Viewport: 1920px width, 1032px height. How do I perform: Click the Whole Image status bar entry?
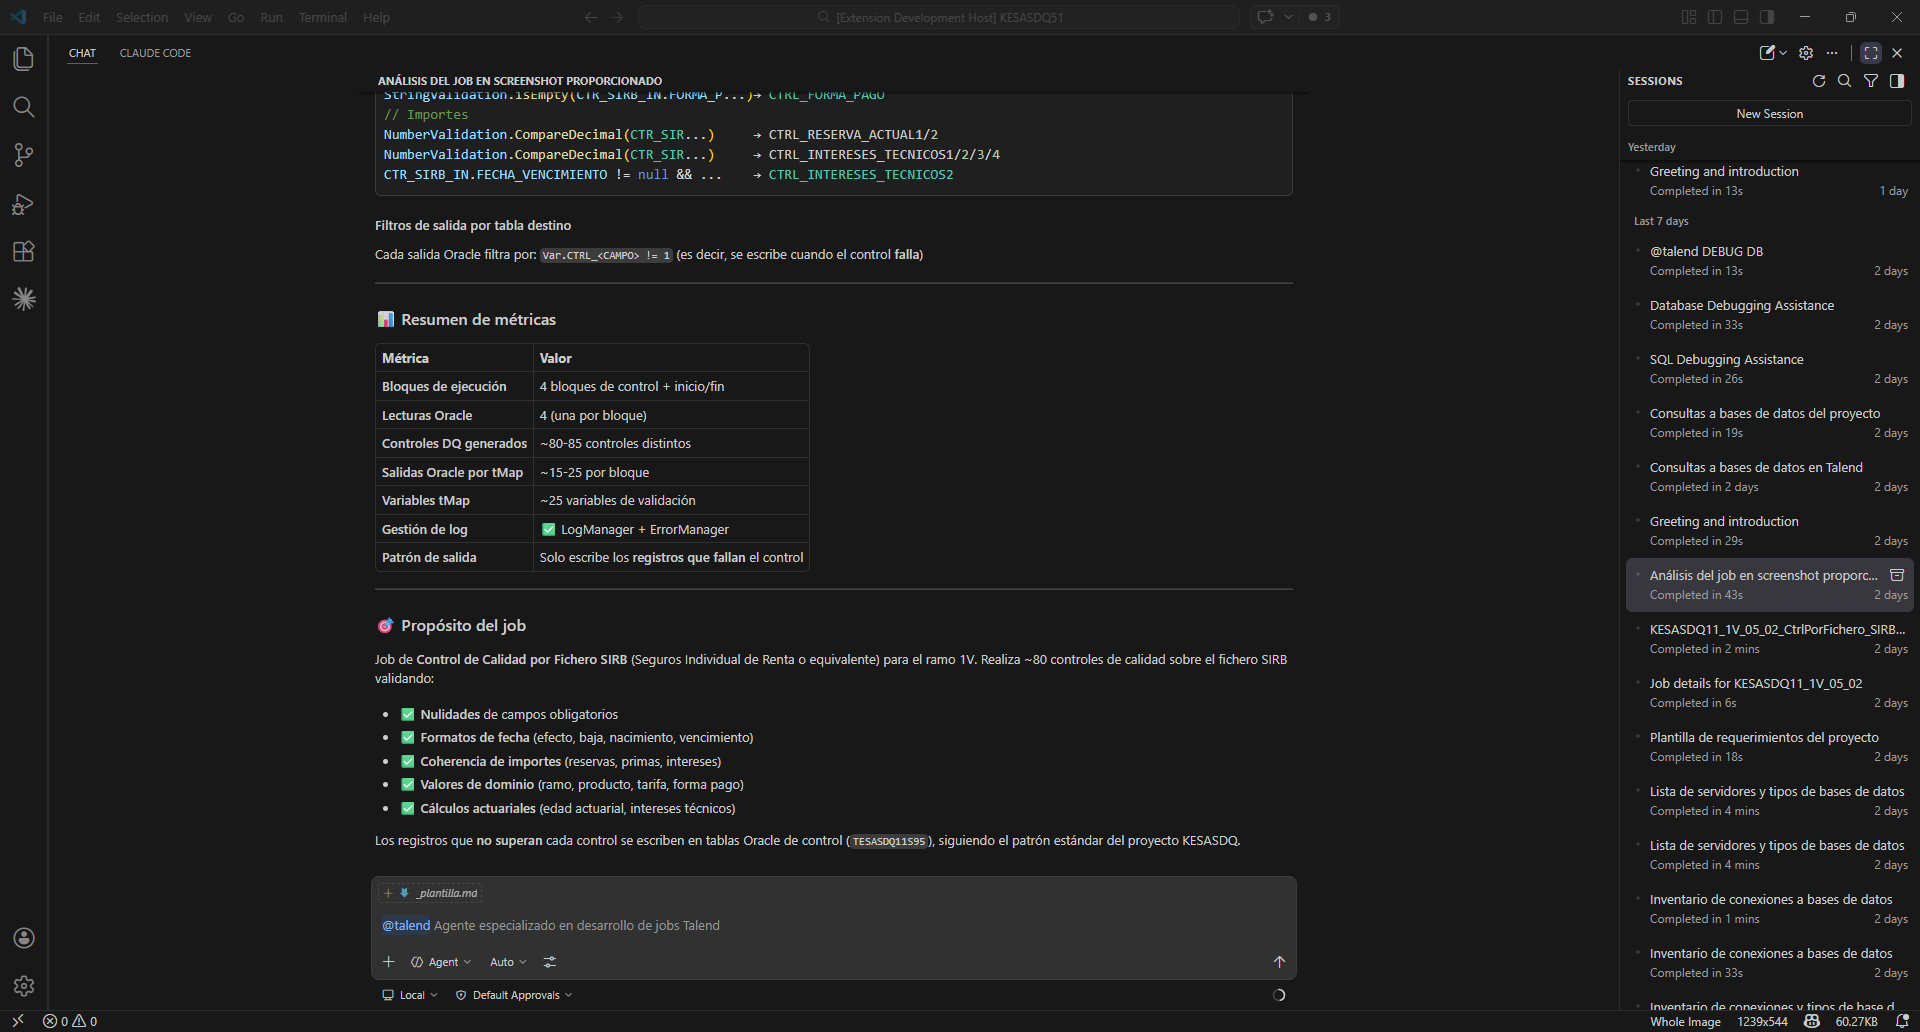pos(1685,1021)
